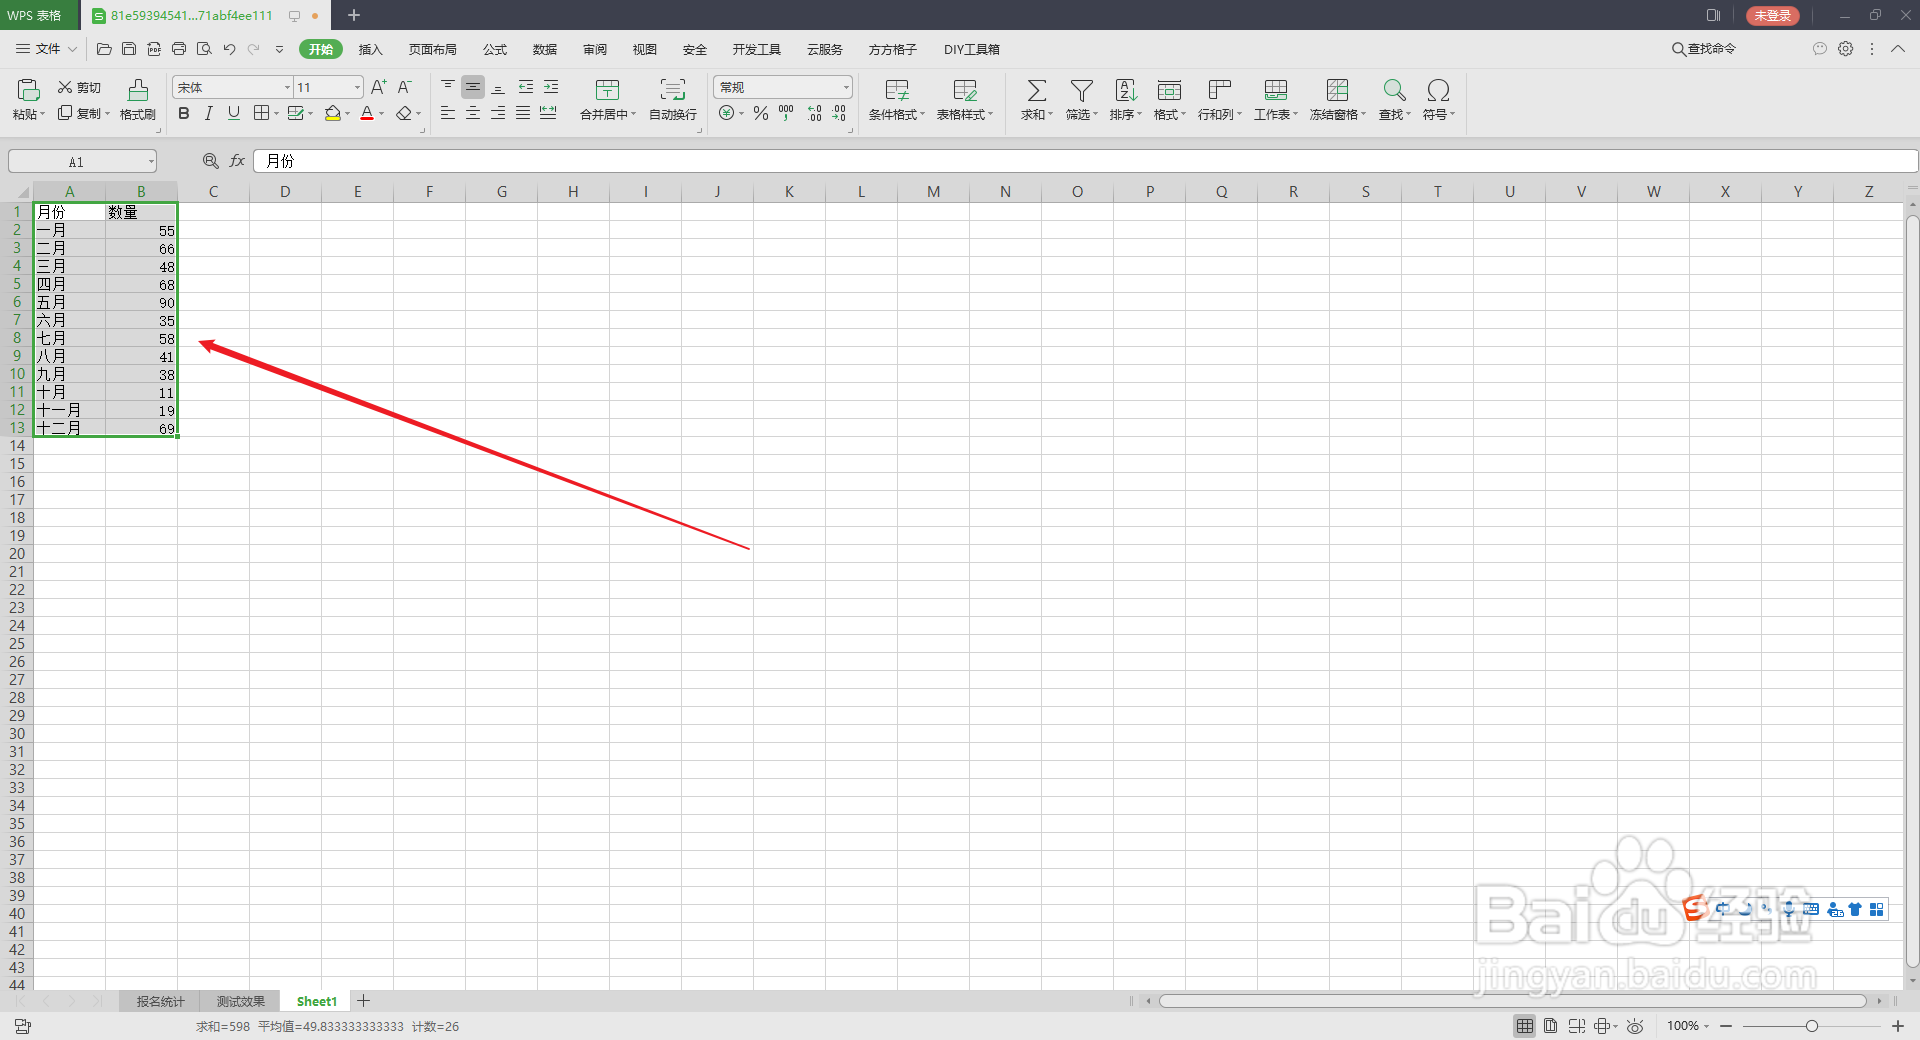Image resolution: width=1920 pixels, height=1040 pixels.
Task: Click the zoom magnifier beside fx
Action: coord(211,161)
